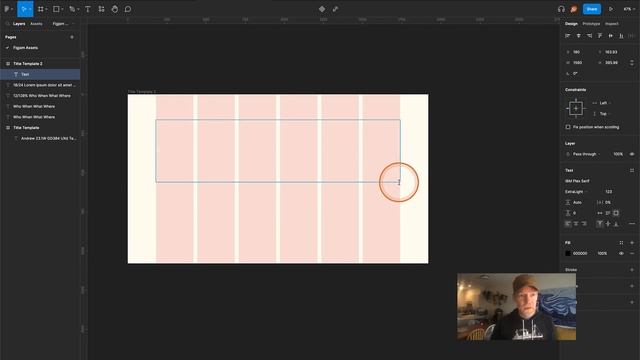640x360 pixels.
Task: Add a new fill with plus
Action: point(632,242)
